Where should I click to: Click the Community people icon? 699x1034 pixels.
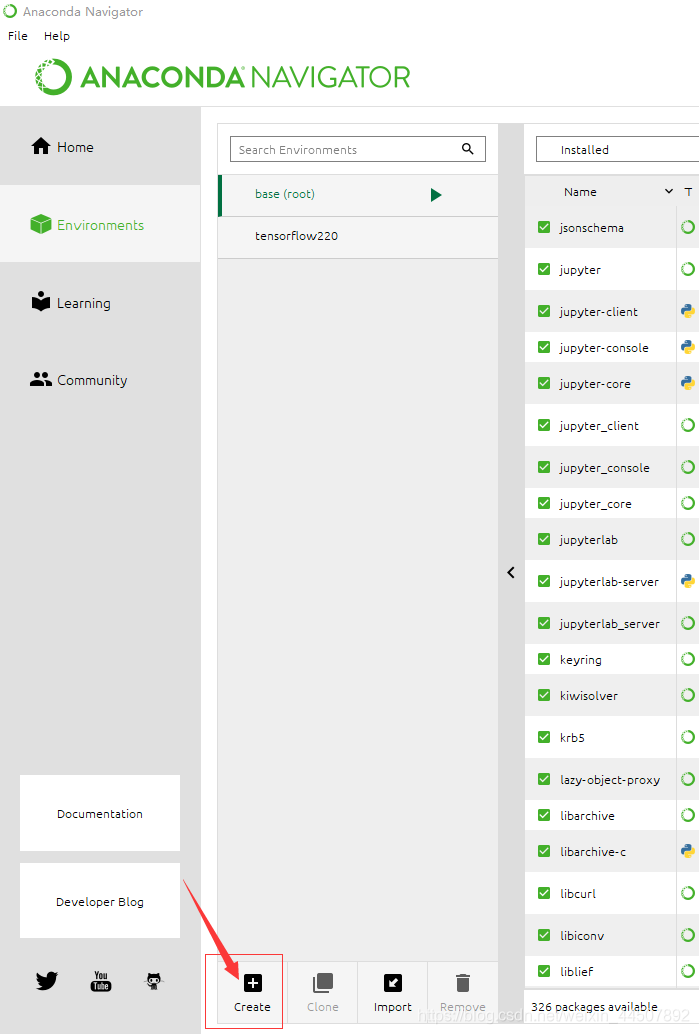point(41,379)
